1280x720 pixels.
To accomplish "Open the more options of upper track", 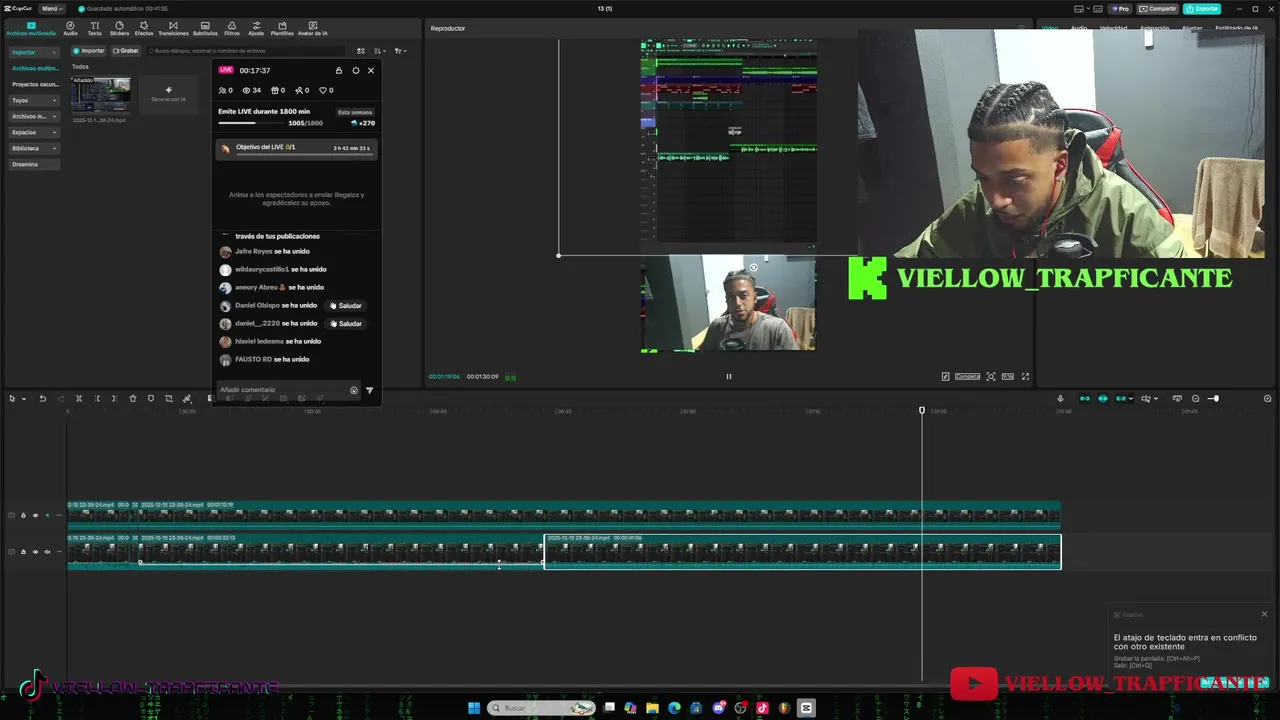I will point(59,515).
